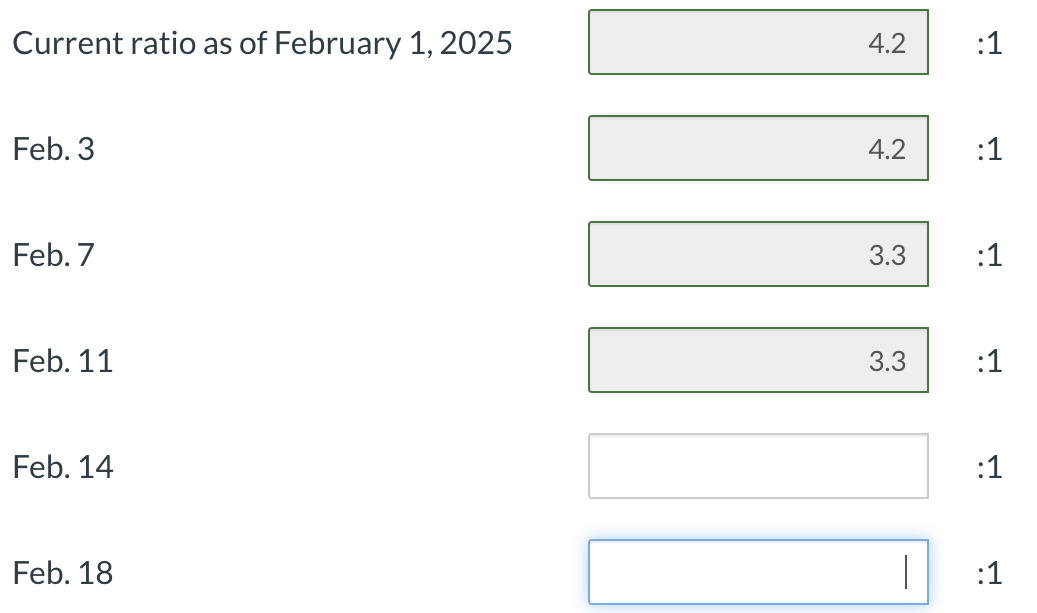Select the Feb. 11 ratio input showing 3.3
The image size is (1037, 613).
(x=758, y=360)
